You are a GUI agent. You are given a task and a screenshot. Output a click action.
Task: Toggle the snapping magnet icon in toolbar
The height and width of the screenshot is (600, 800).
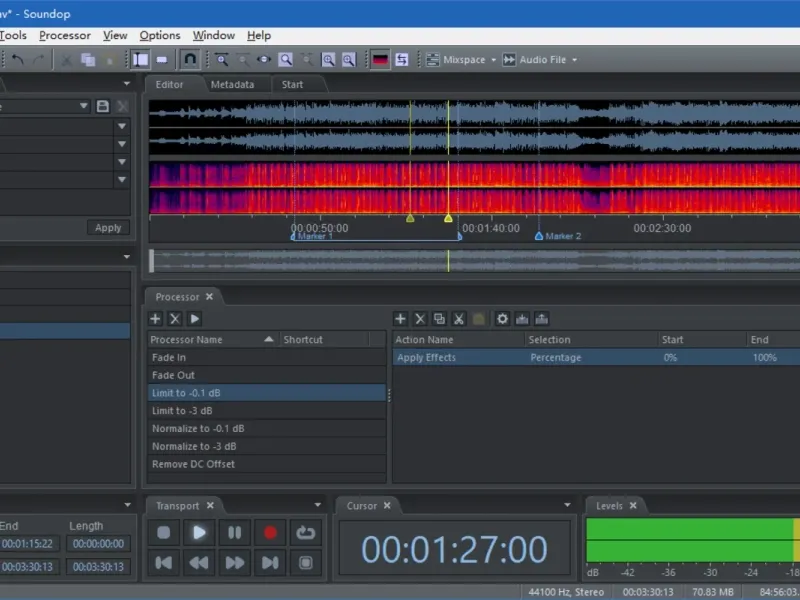[189, 60]
